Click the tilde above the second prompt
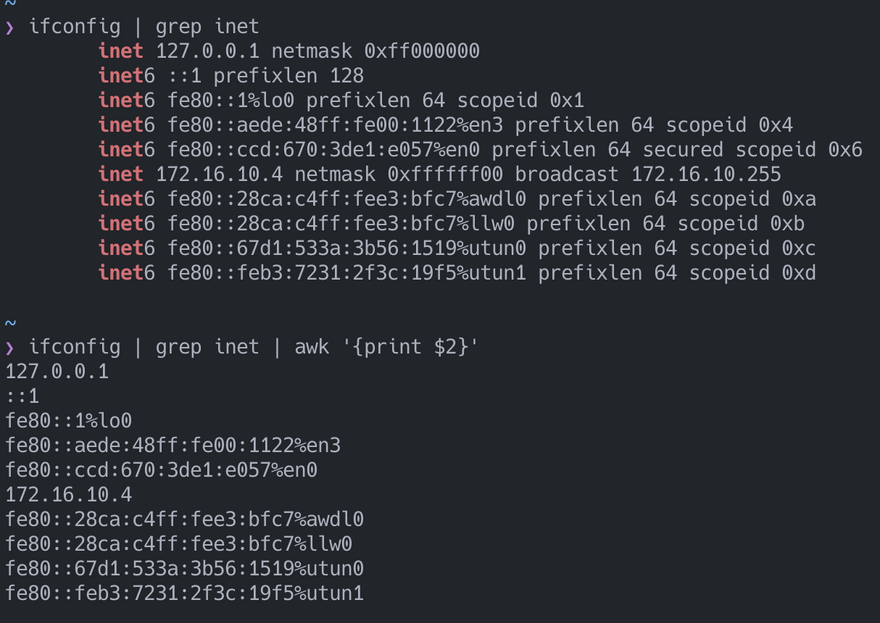The image size is (880, 623). (x=10, y=322)
